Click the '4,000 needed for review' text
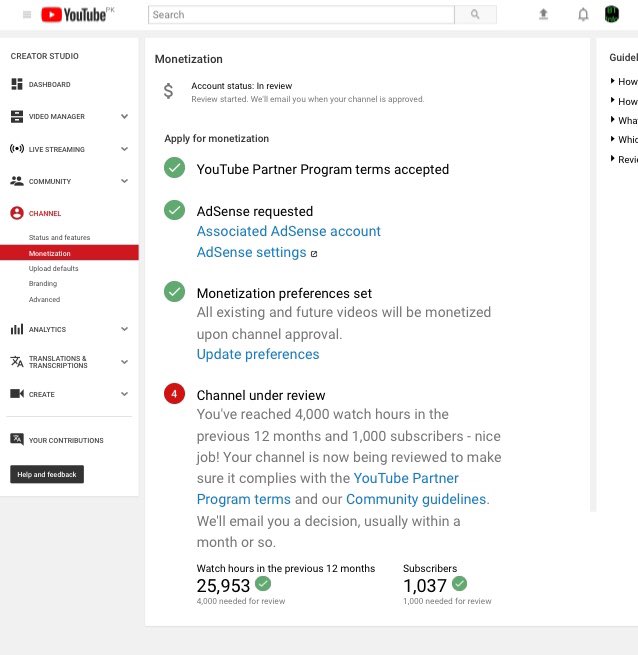 coord(241,601)
